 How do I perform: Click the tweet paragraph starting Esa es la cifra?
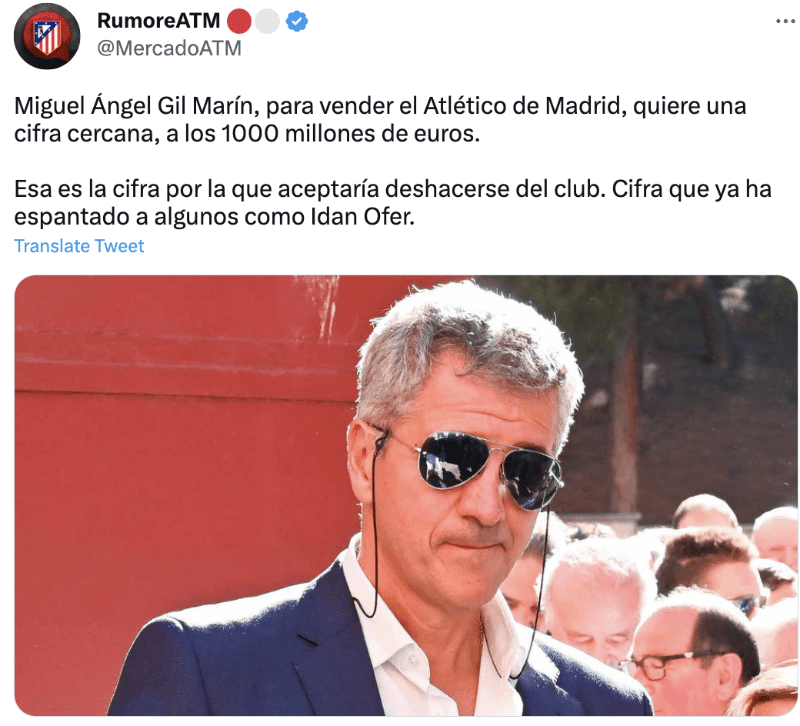393,203
